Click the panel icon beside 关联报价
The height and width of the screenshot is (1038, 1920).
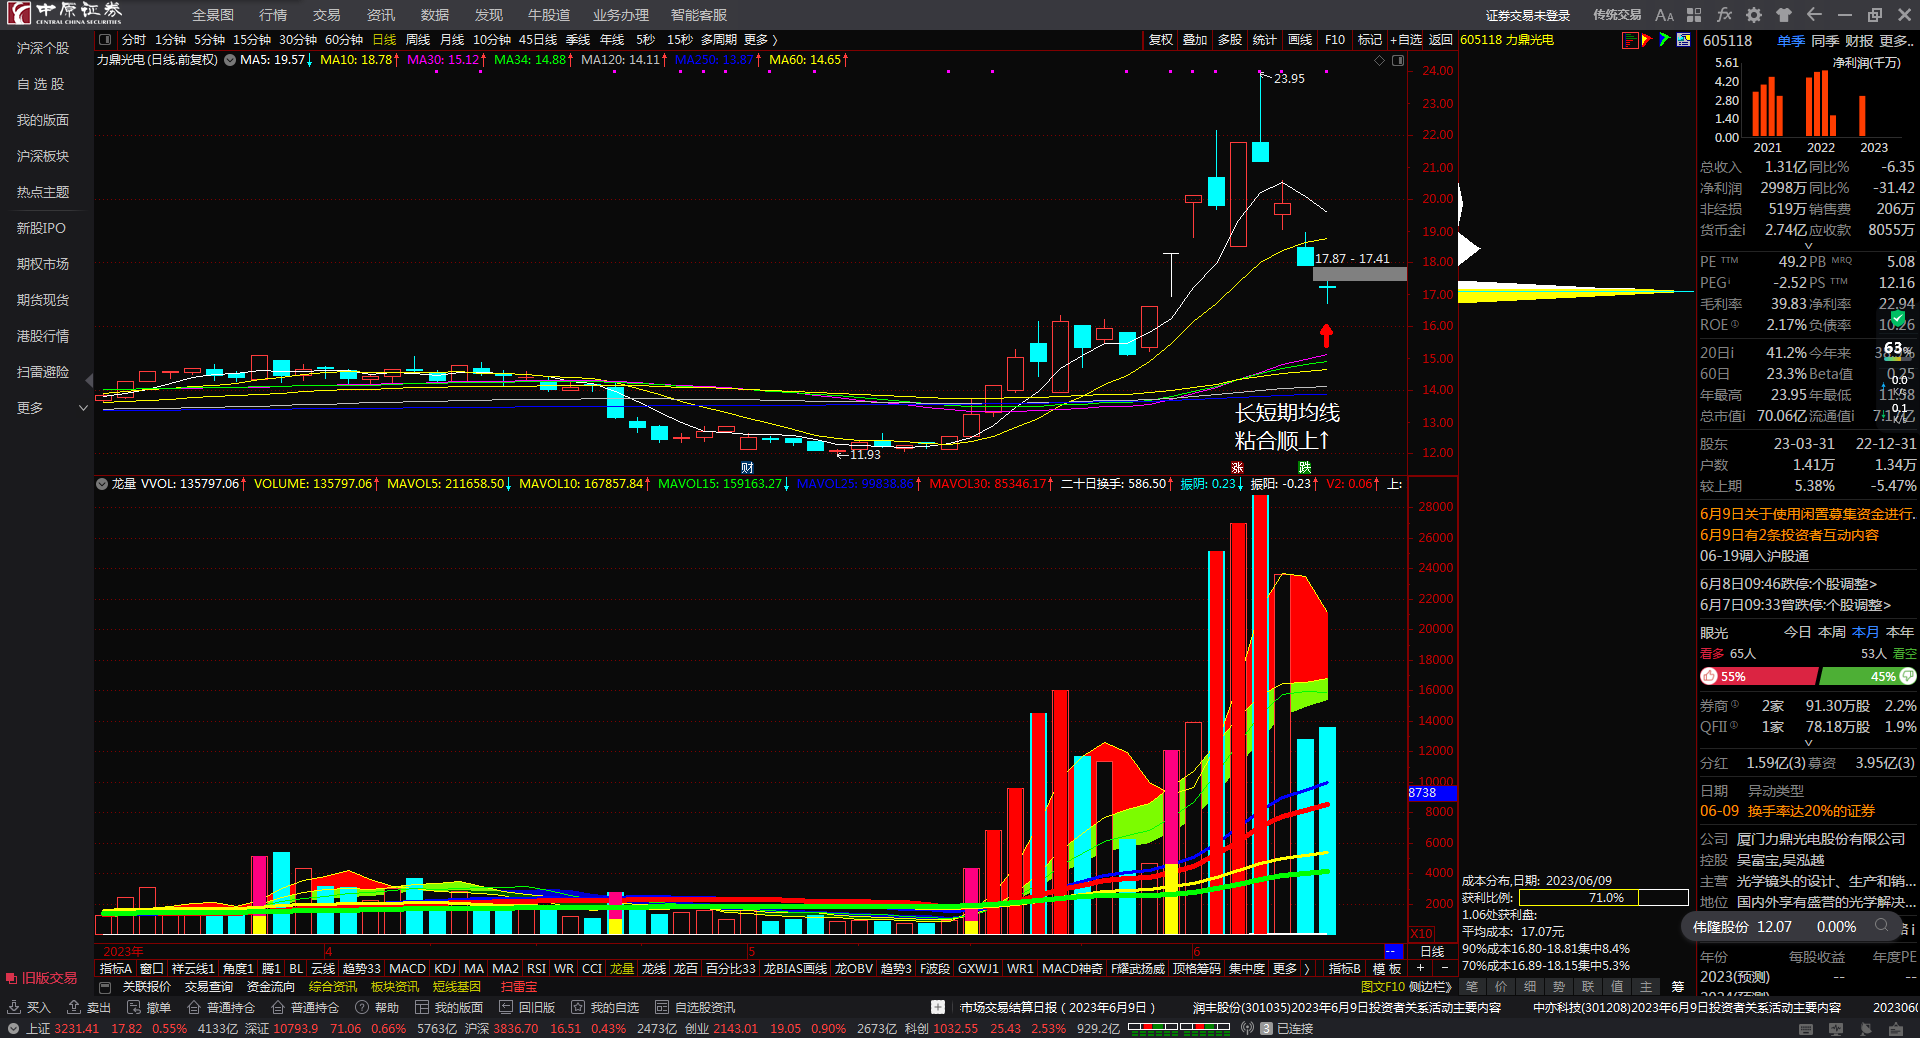[x=105, y=987]
